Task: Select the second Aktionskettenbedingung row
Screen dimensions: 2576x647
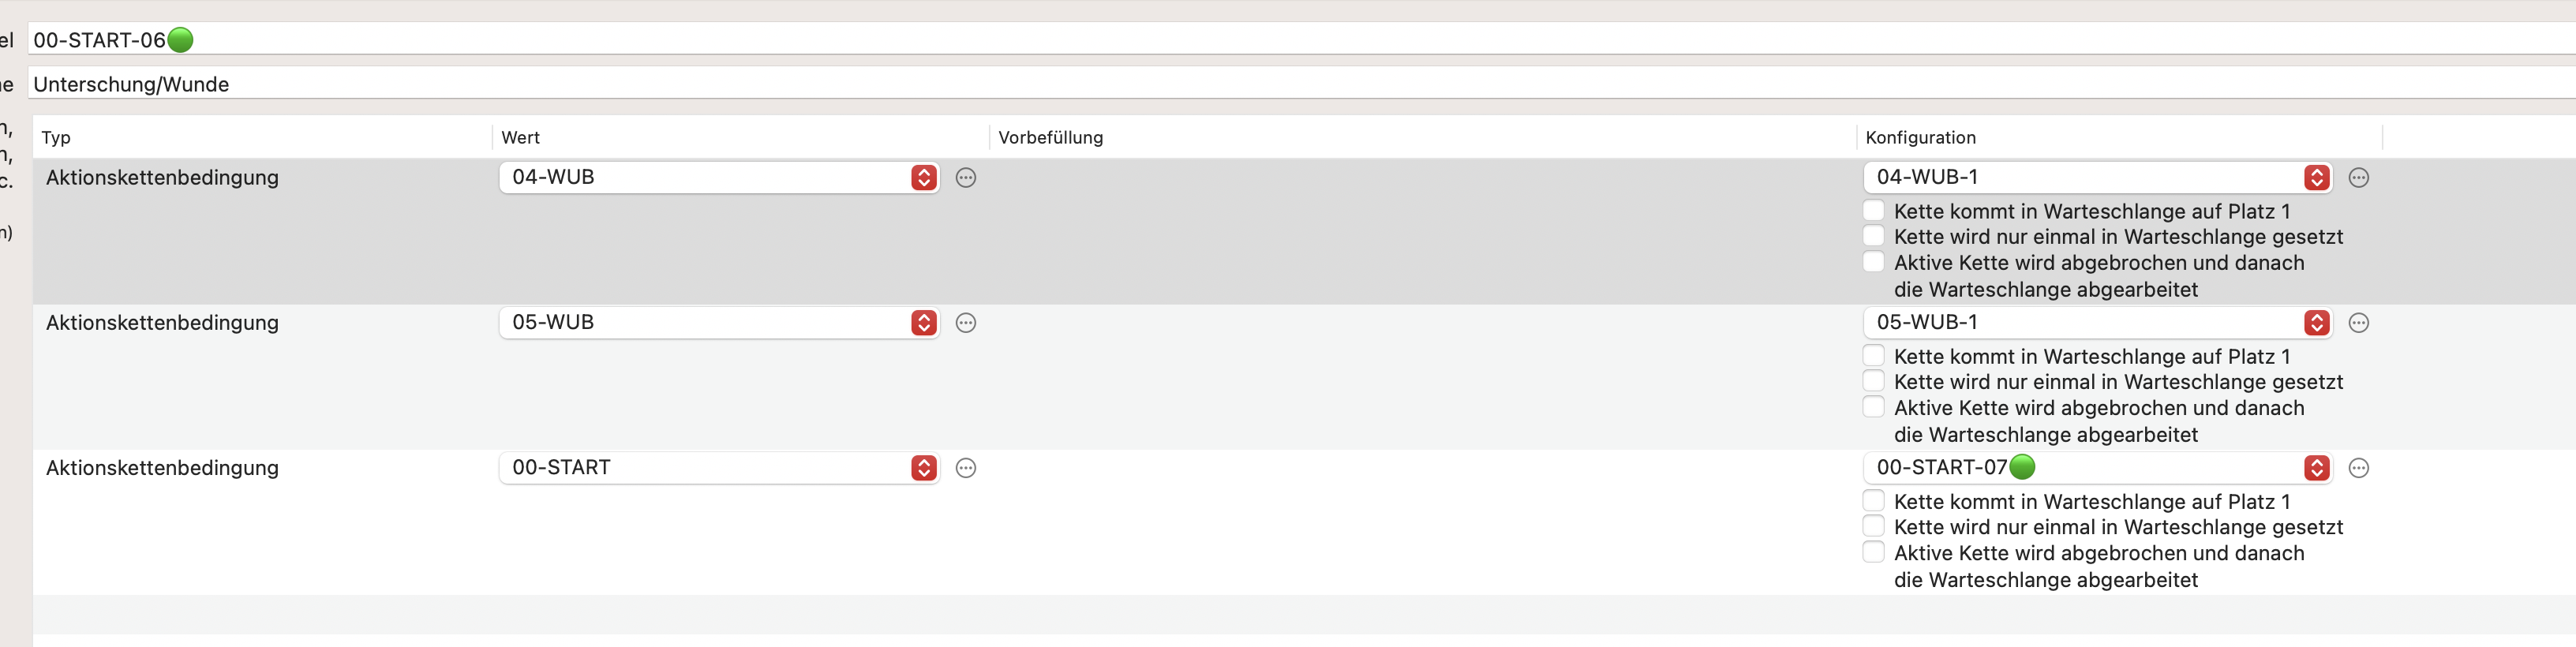Action: pyautogui.click(x=1304, y=377)
